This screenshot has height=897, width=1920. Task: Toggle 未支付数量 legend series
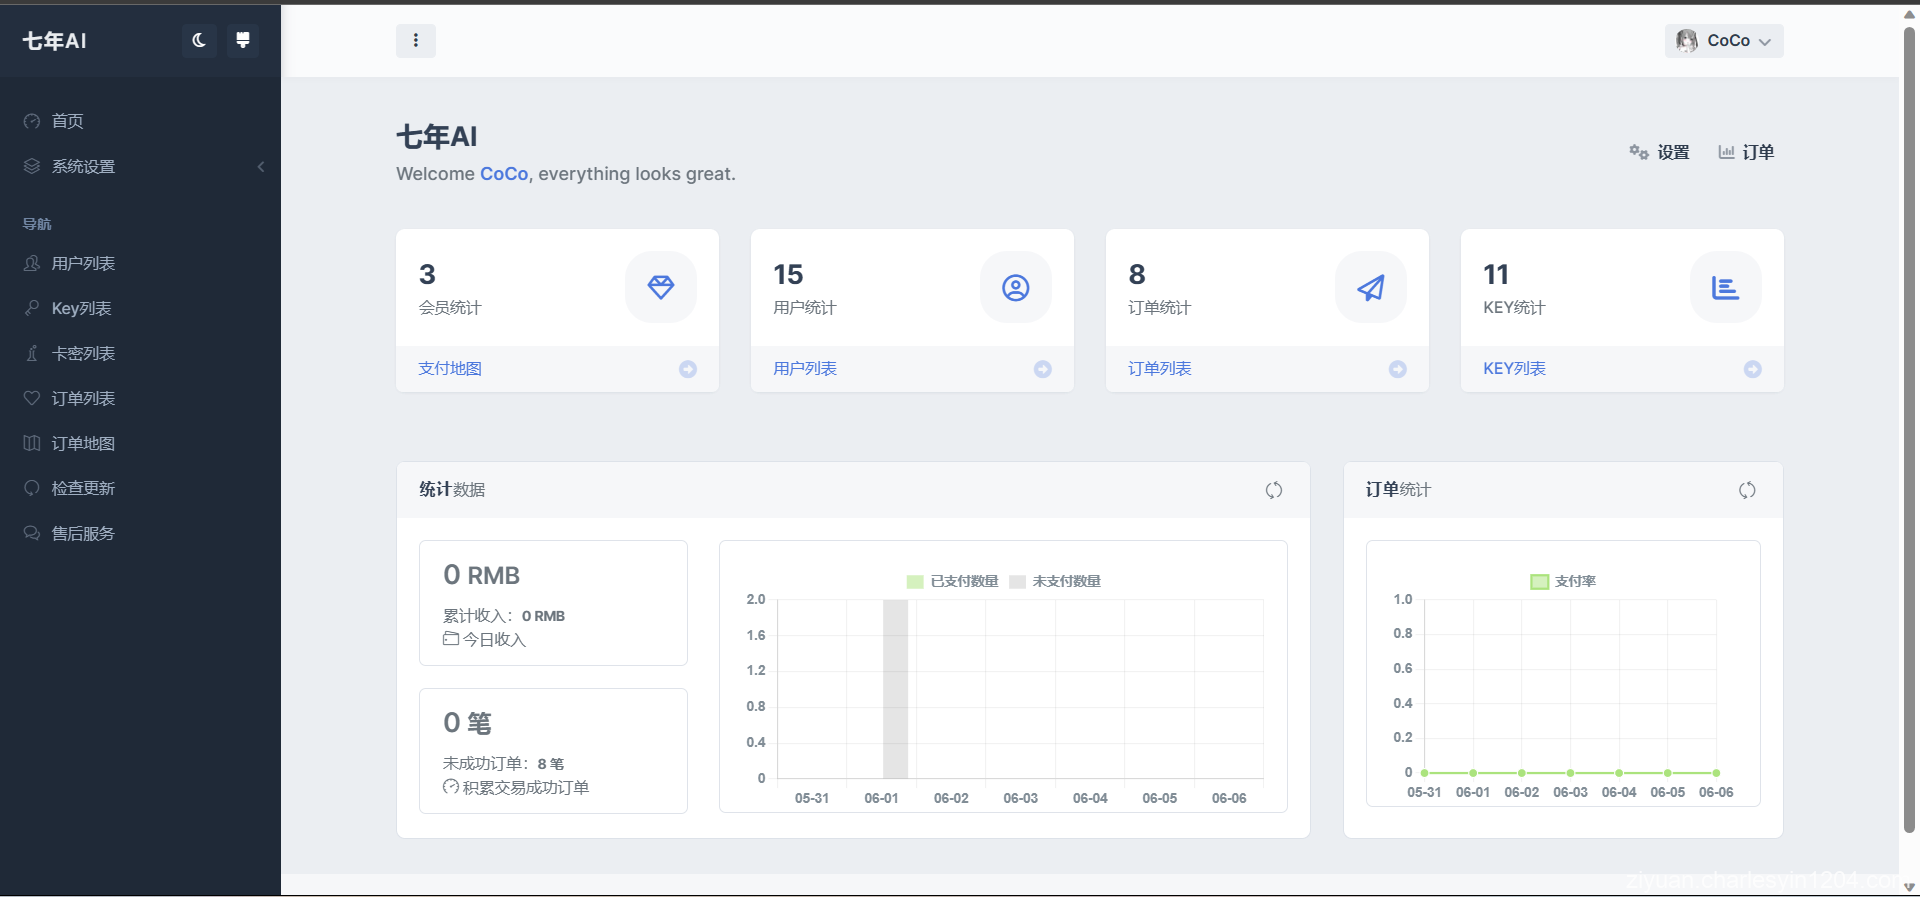[1056, 581]
